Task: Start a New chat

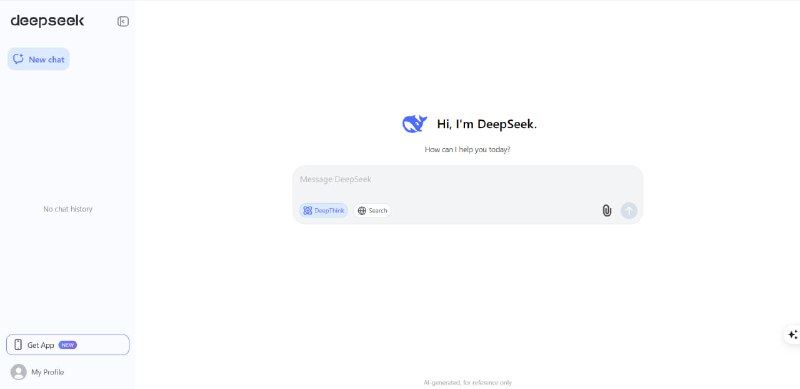Action: point(39,59)
